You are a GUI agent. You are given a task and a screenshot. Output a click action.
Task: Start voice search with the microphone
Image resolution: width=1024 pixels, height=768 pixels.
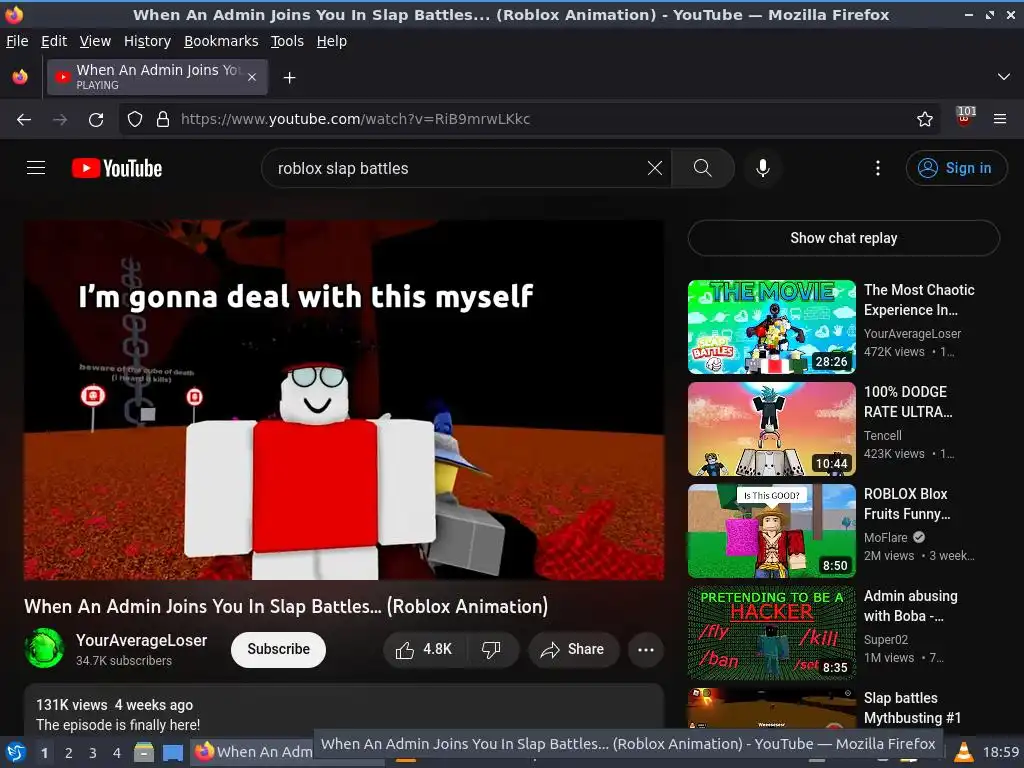coord(762,168)
